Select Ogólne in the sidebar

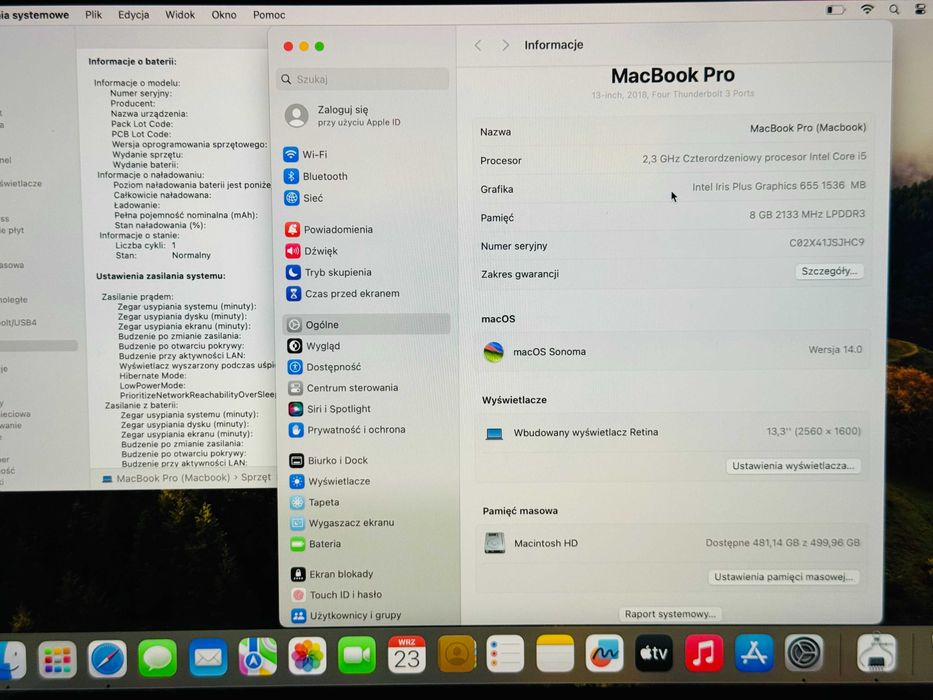365,324
